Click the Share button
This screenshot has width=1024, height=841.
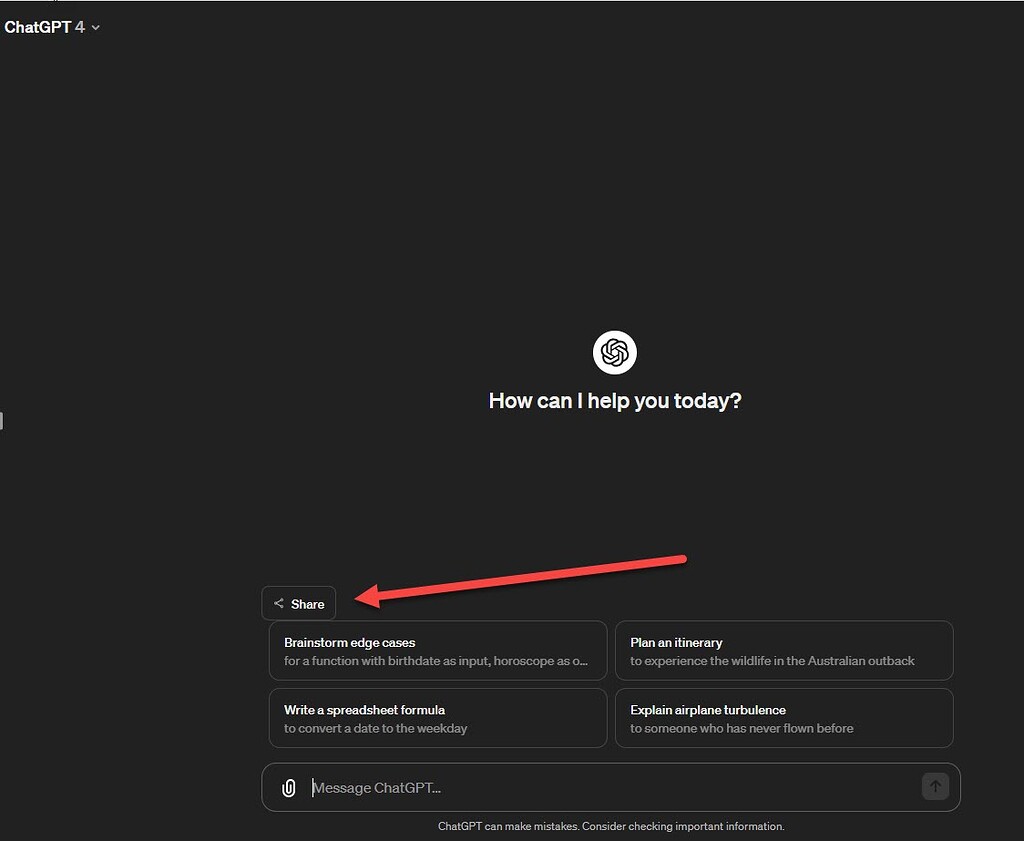(298, 602)
